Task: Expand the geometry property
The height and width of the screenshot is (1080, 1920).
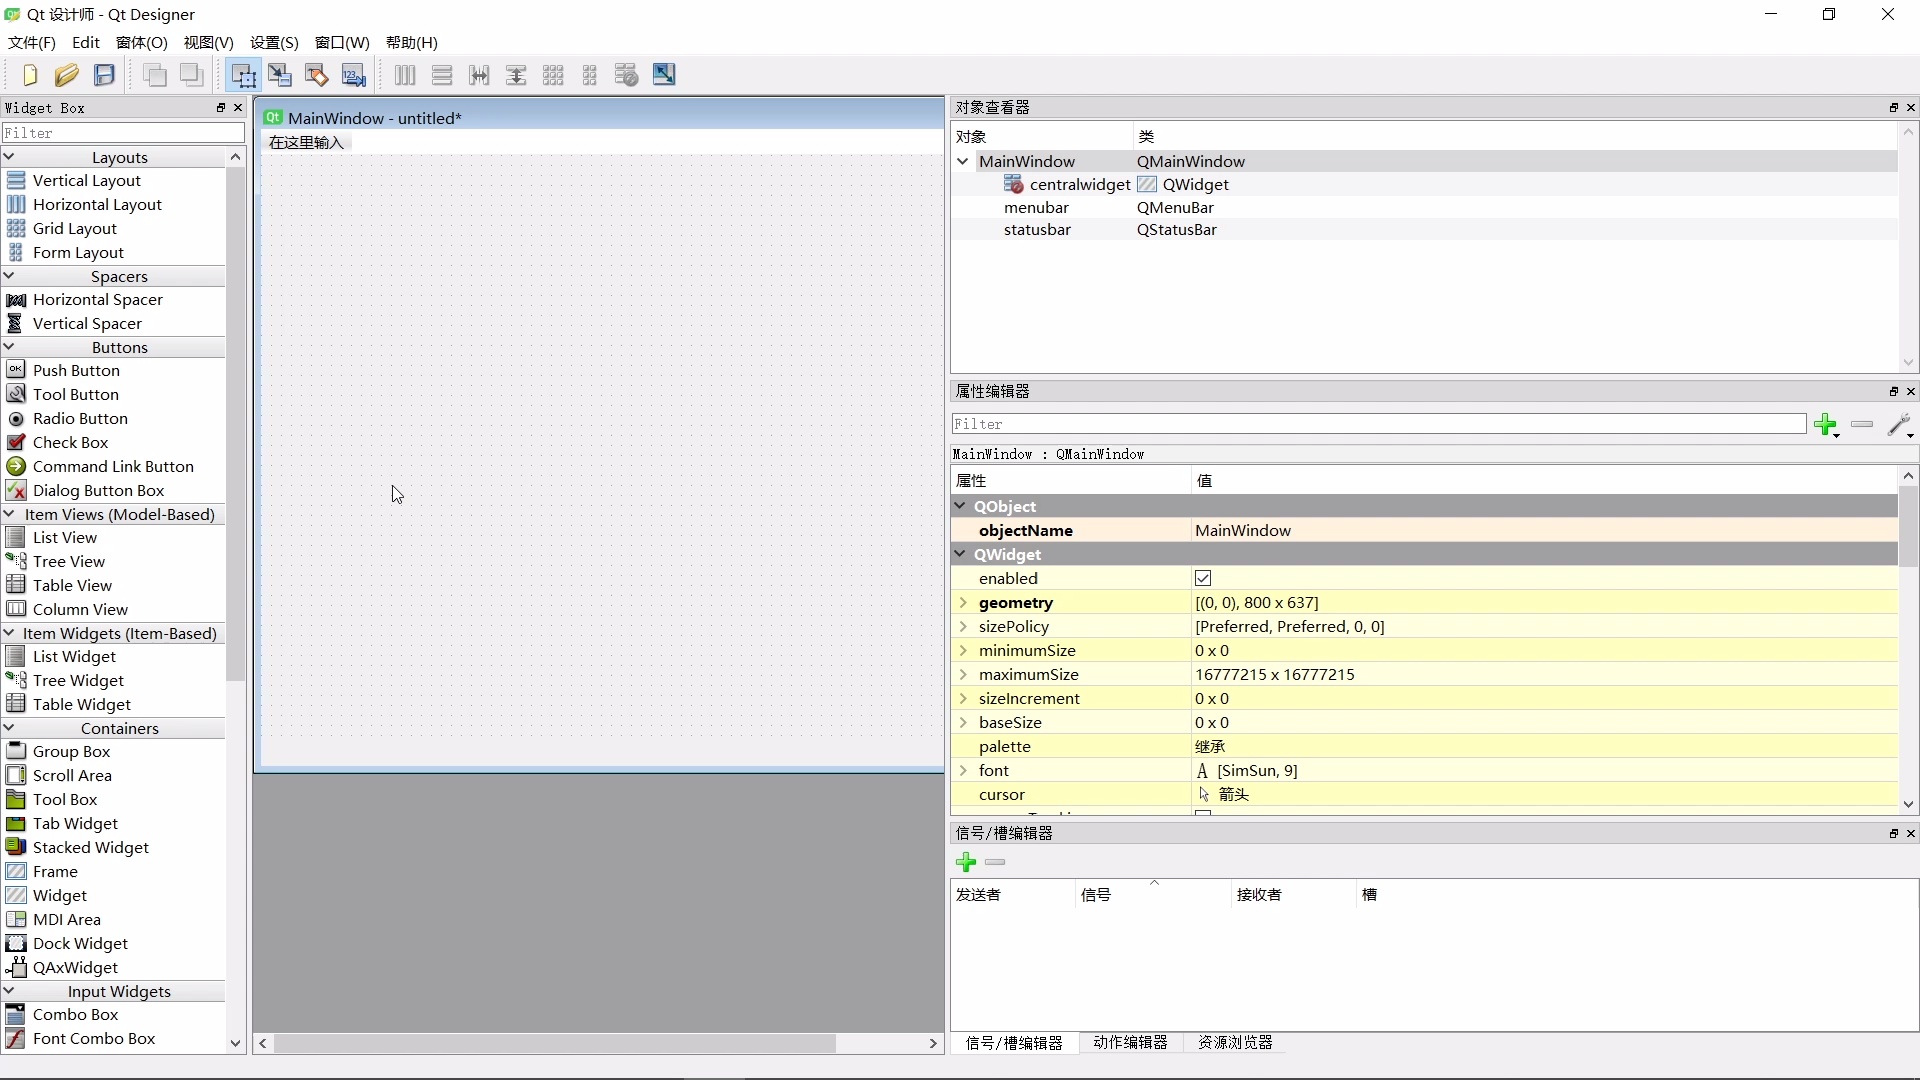Action: click(x=964, y=603)
